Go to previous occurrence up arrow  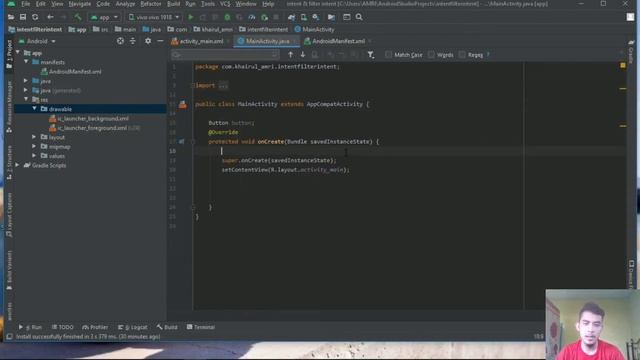[x=291, y=55]
